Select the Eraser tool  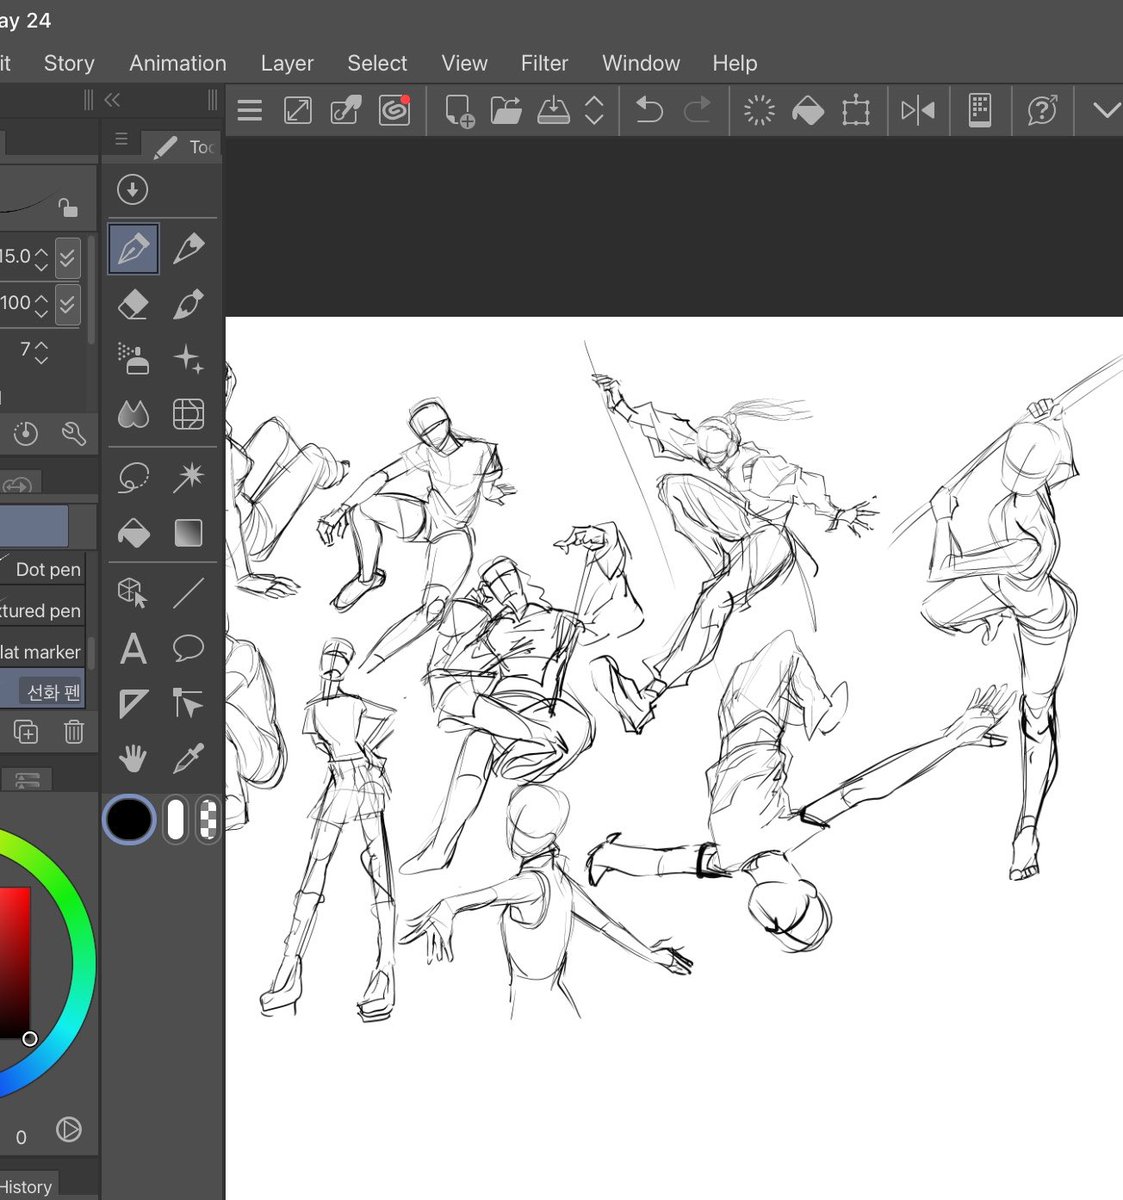click(x=133, y=304)
